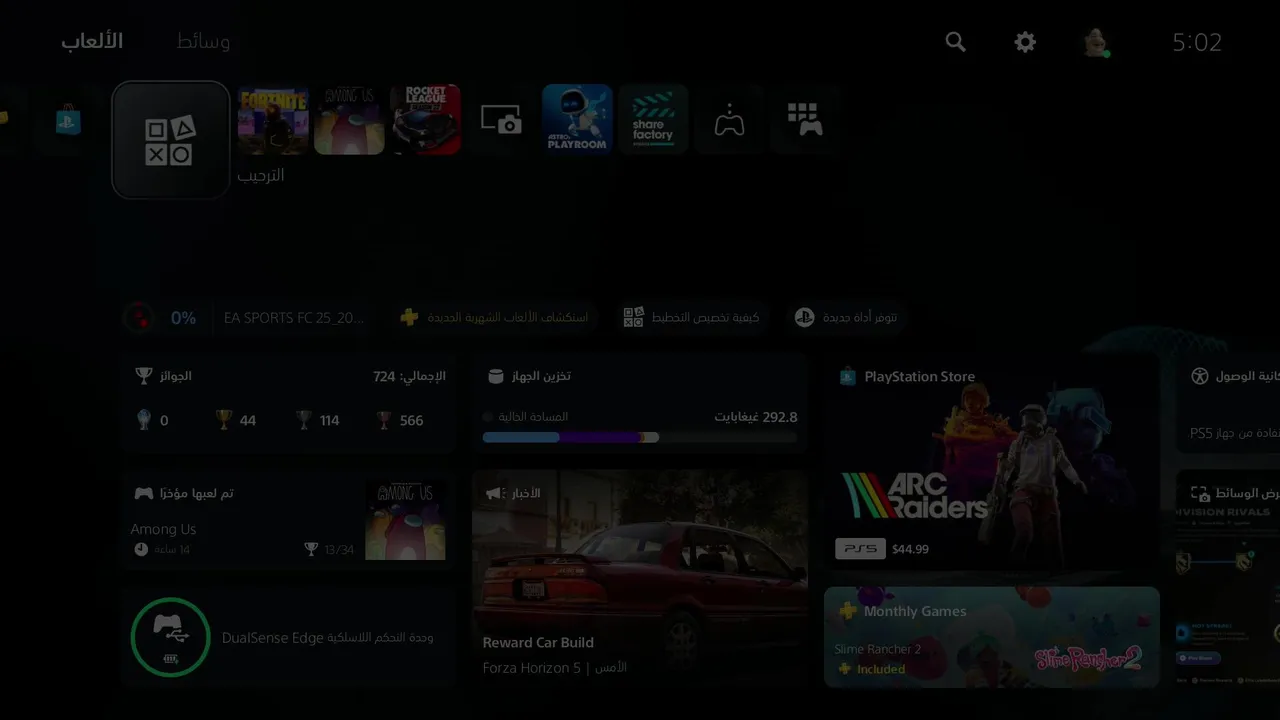Select the silver trophy count 114

tap(318, 420)
